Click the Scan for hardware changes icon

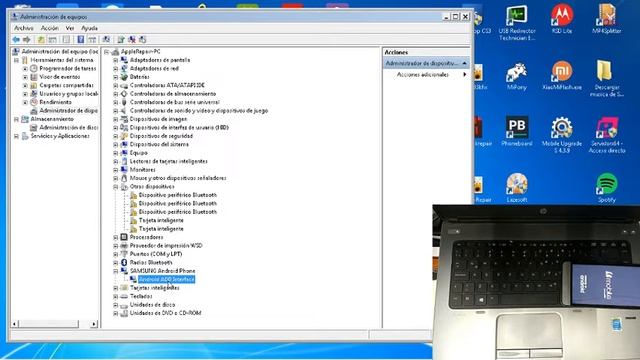click(106, 40)
